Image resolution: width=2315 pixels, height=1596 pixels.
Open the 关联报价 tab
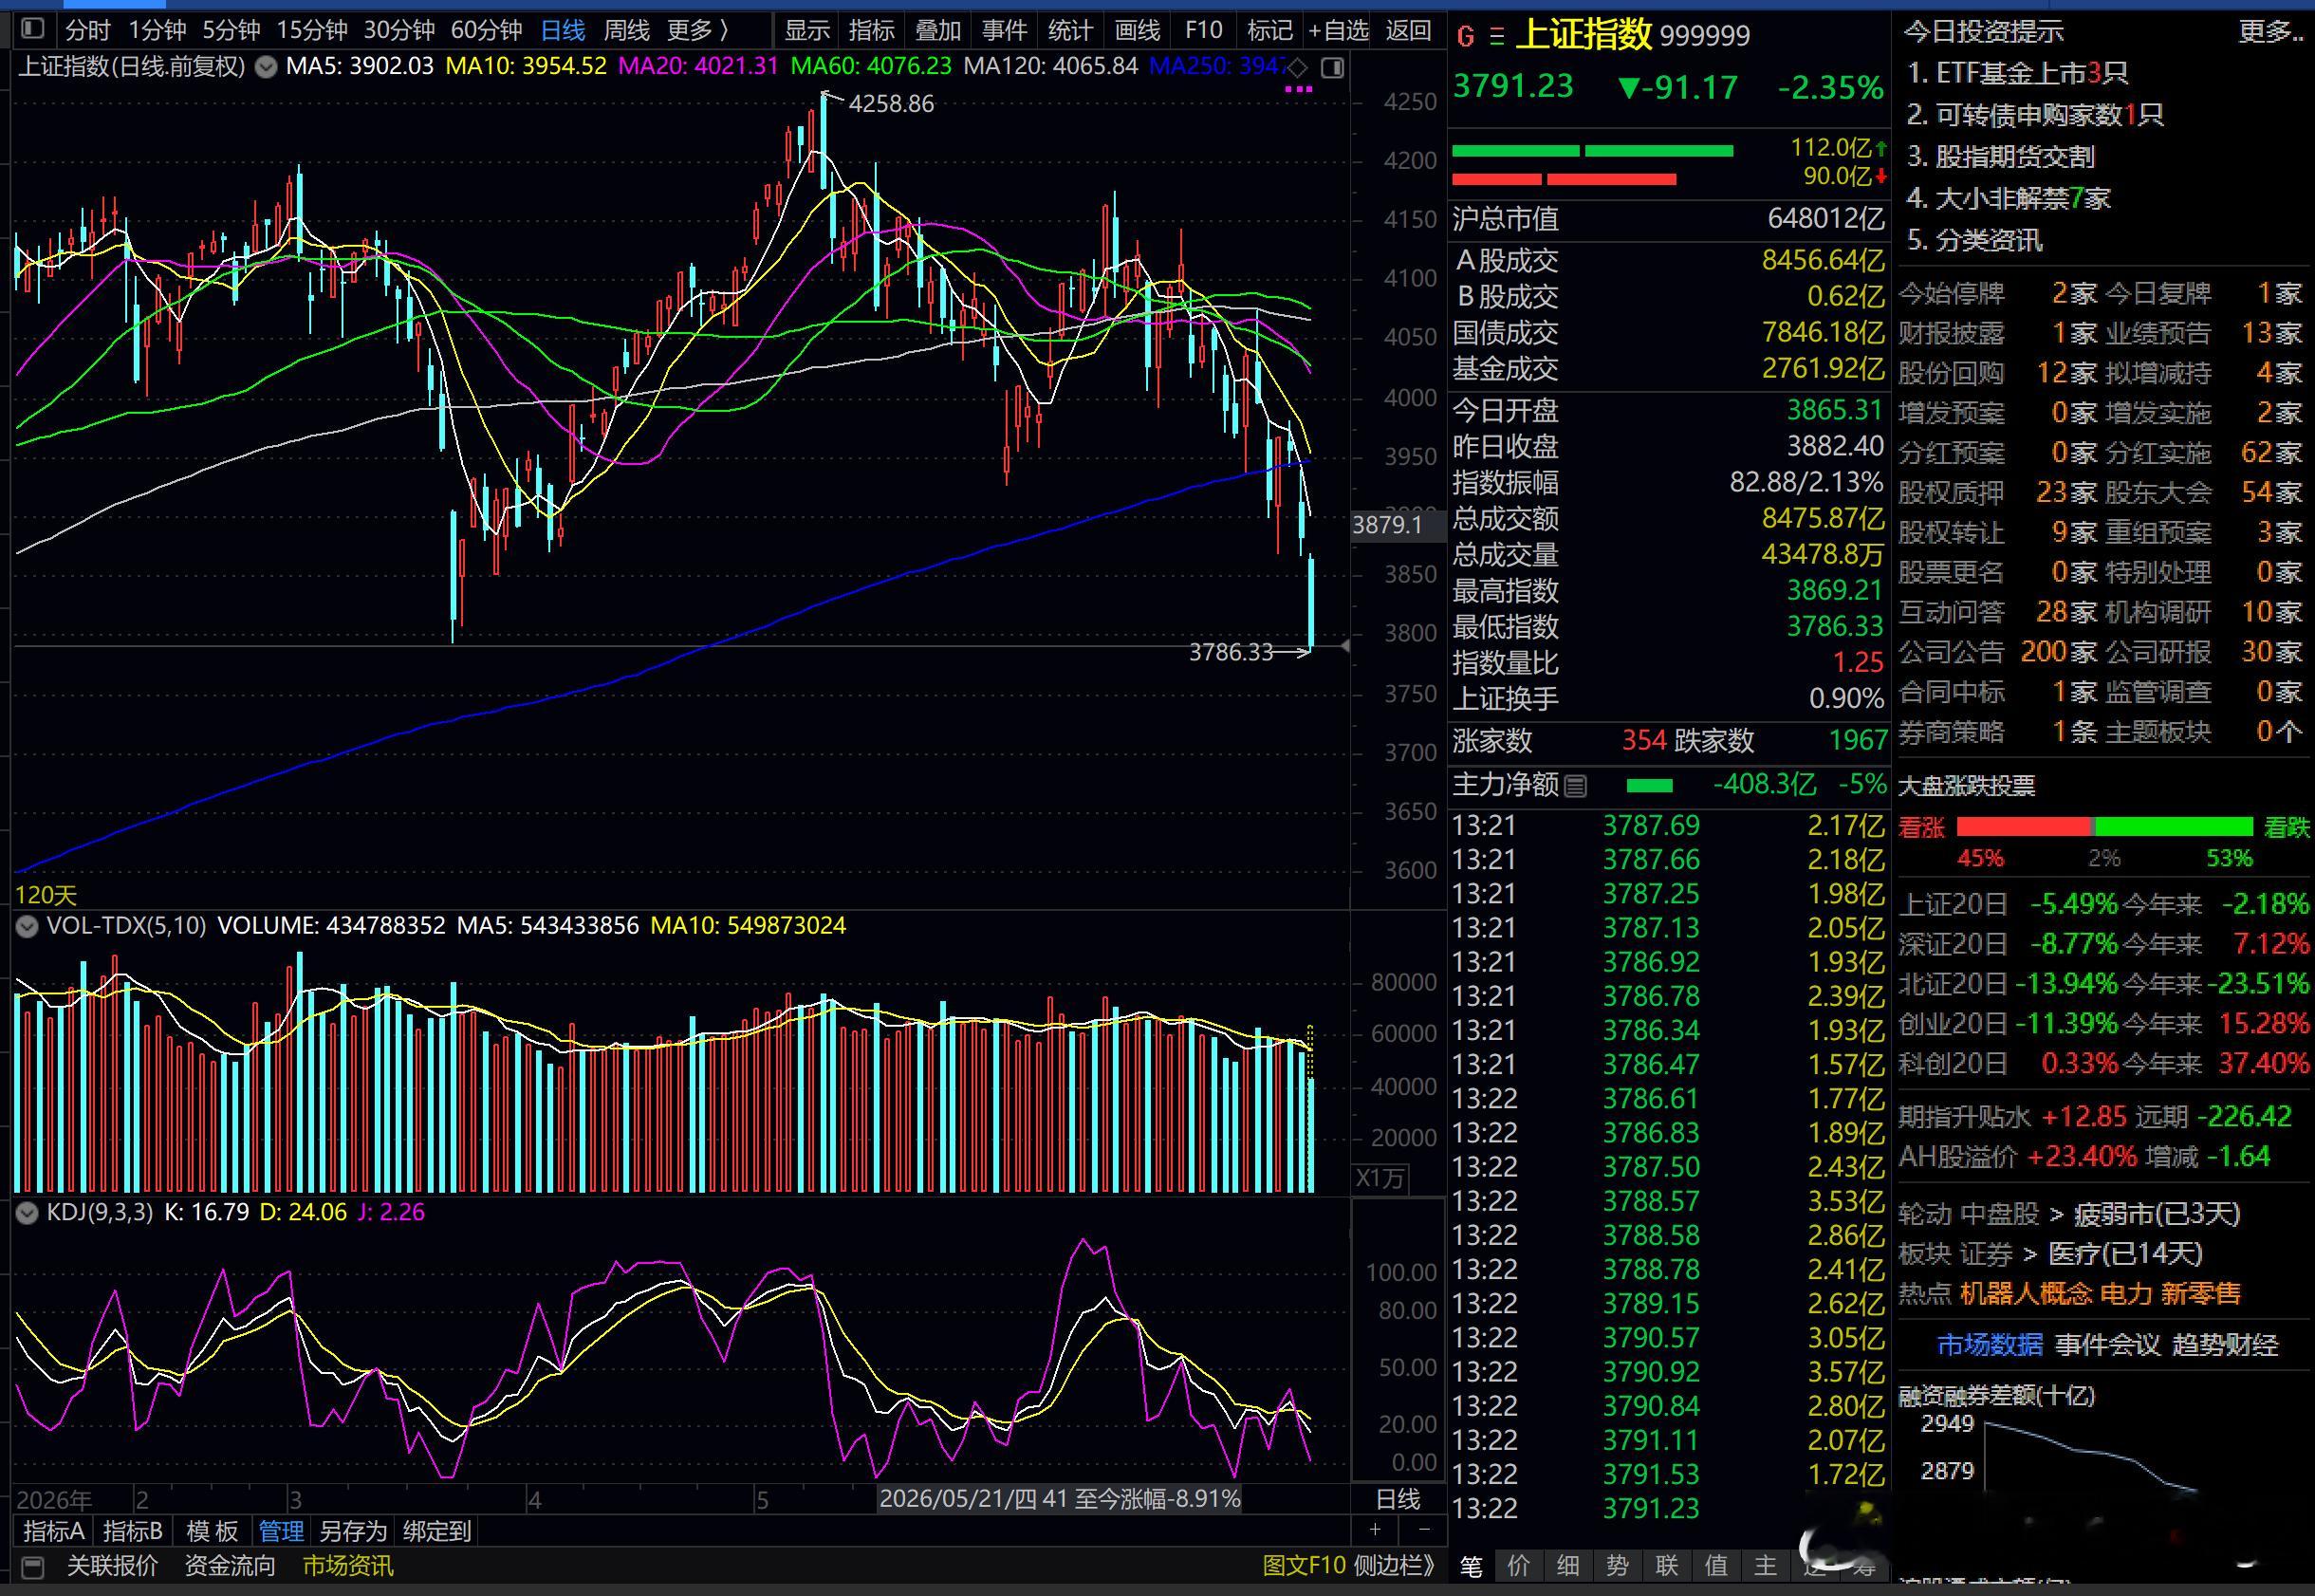coord(112,1566)
